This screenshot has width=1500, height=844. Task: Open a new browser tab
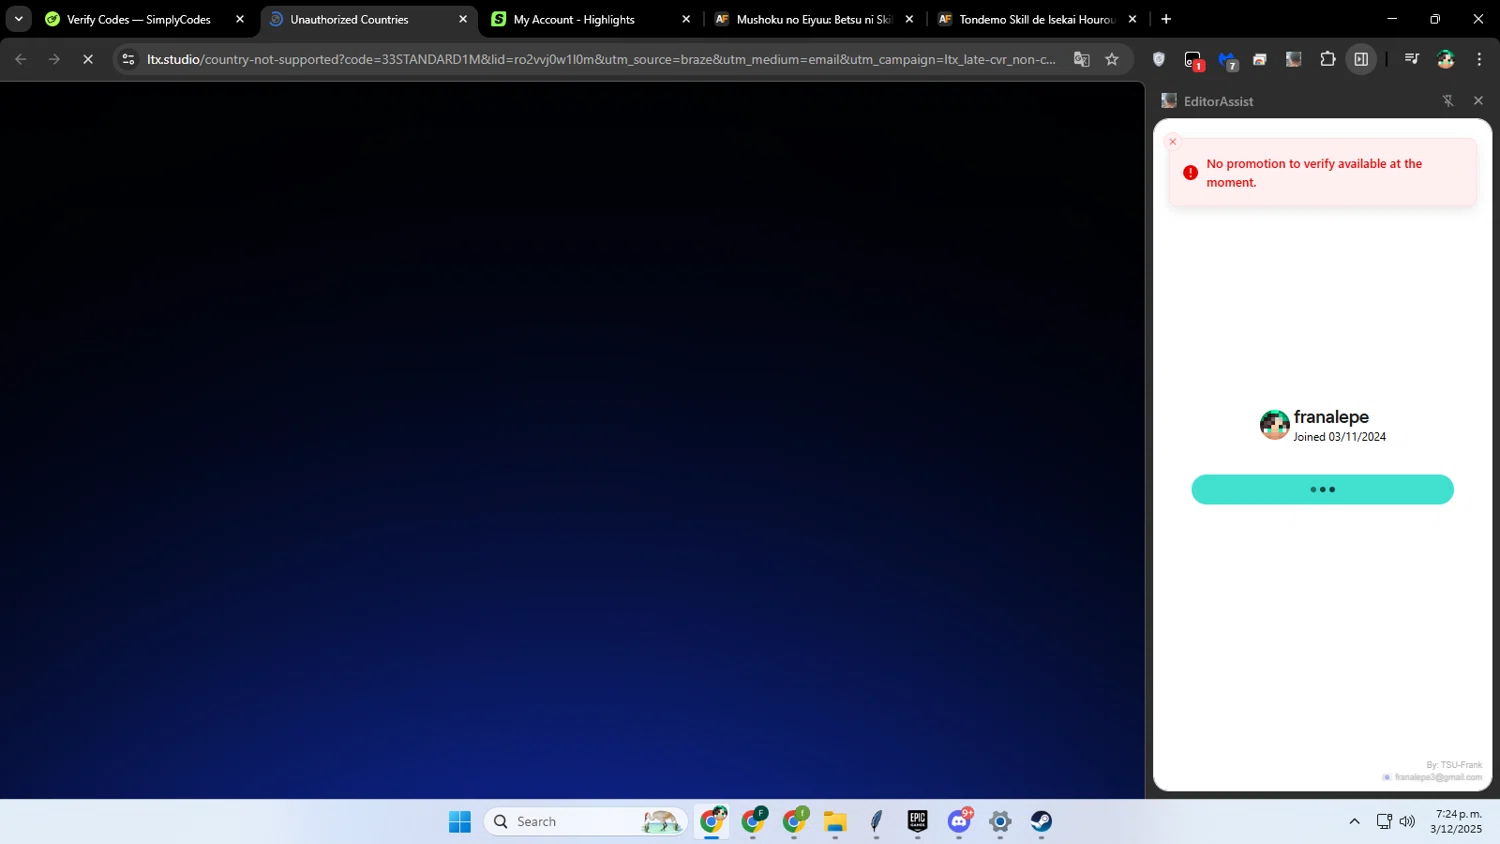tap(1166, 19)
